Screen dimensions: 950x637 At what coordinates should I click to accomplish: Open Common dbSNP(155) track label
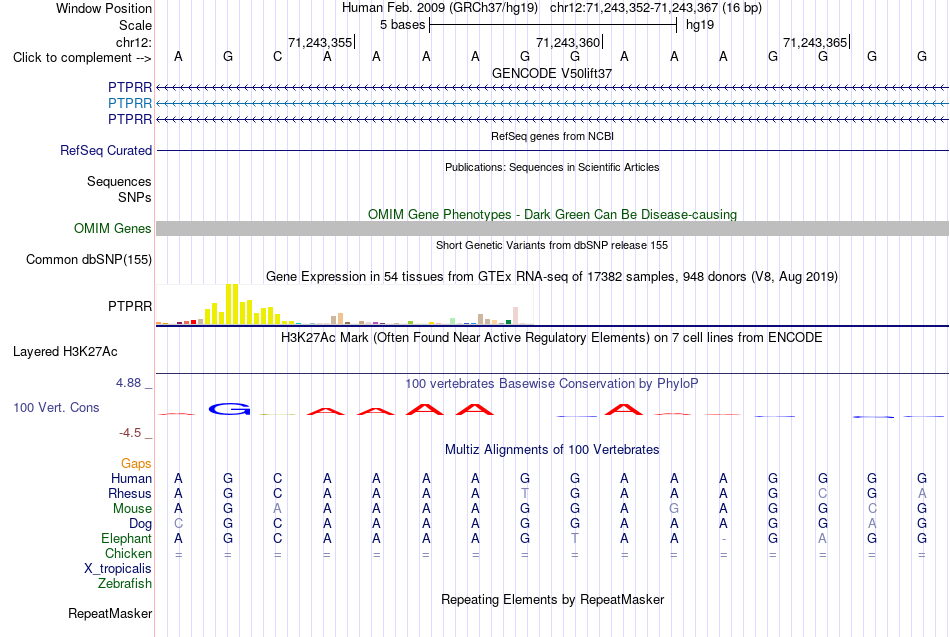(x=89, y=259)
